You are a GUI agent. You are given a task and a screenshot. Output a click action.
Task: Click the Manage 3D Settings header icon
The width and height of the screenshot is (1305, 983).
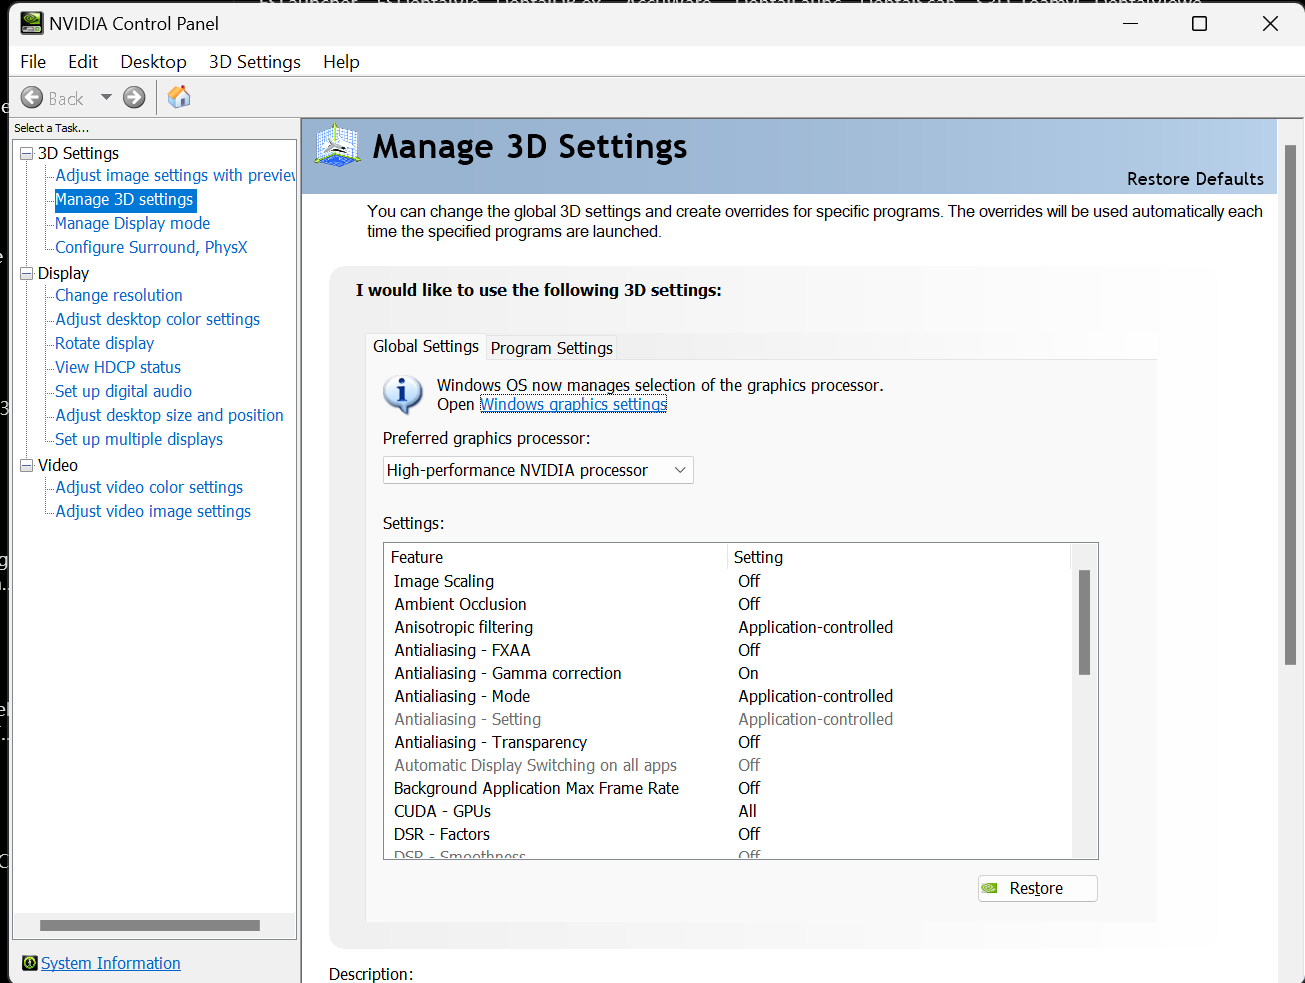[337, 146]
